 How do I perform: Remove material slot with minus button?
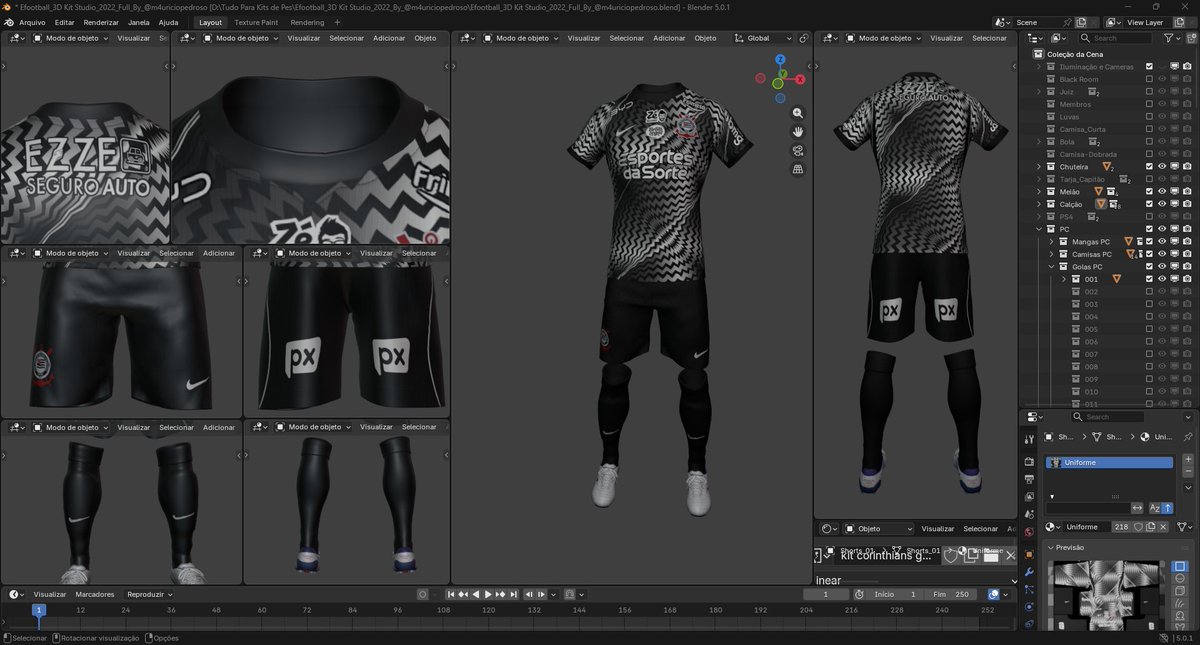coord(1188,471)
